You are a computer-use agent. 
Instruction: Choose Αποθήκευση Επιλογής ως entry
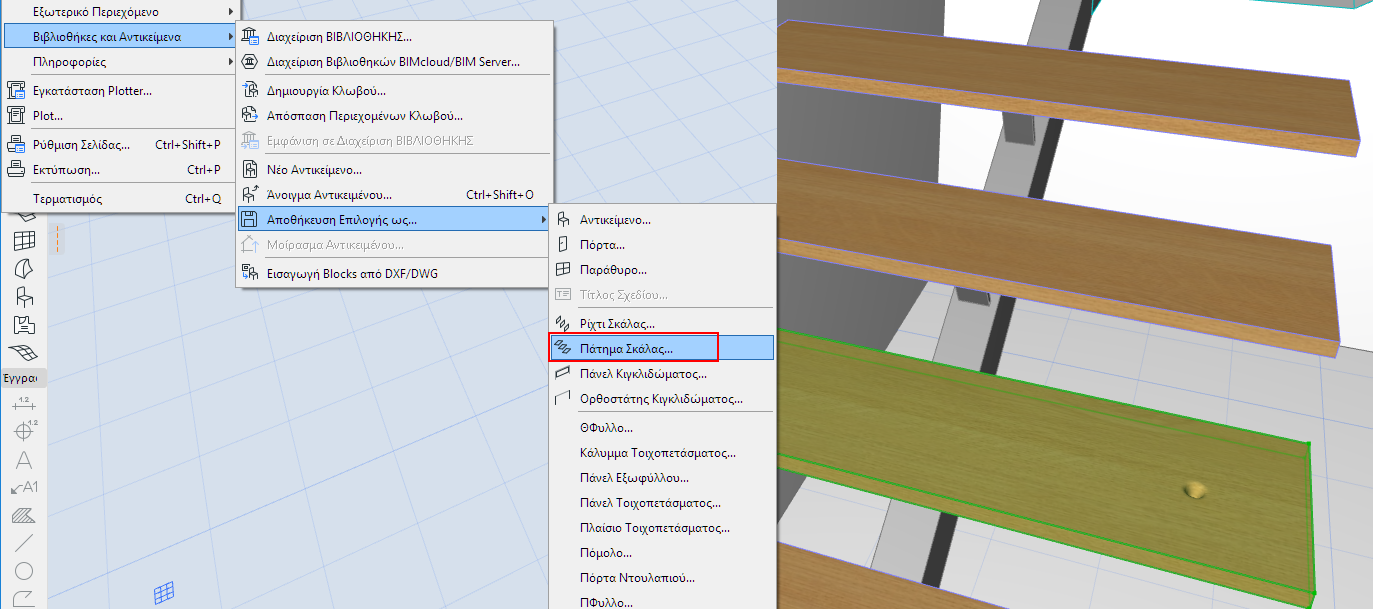click(395, 219)
